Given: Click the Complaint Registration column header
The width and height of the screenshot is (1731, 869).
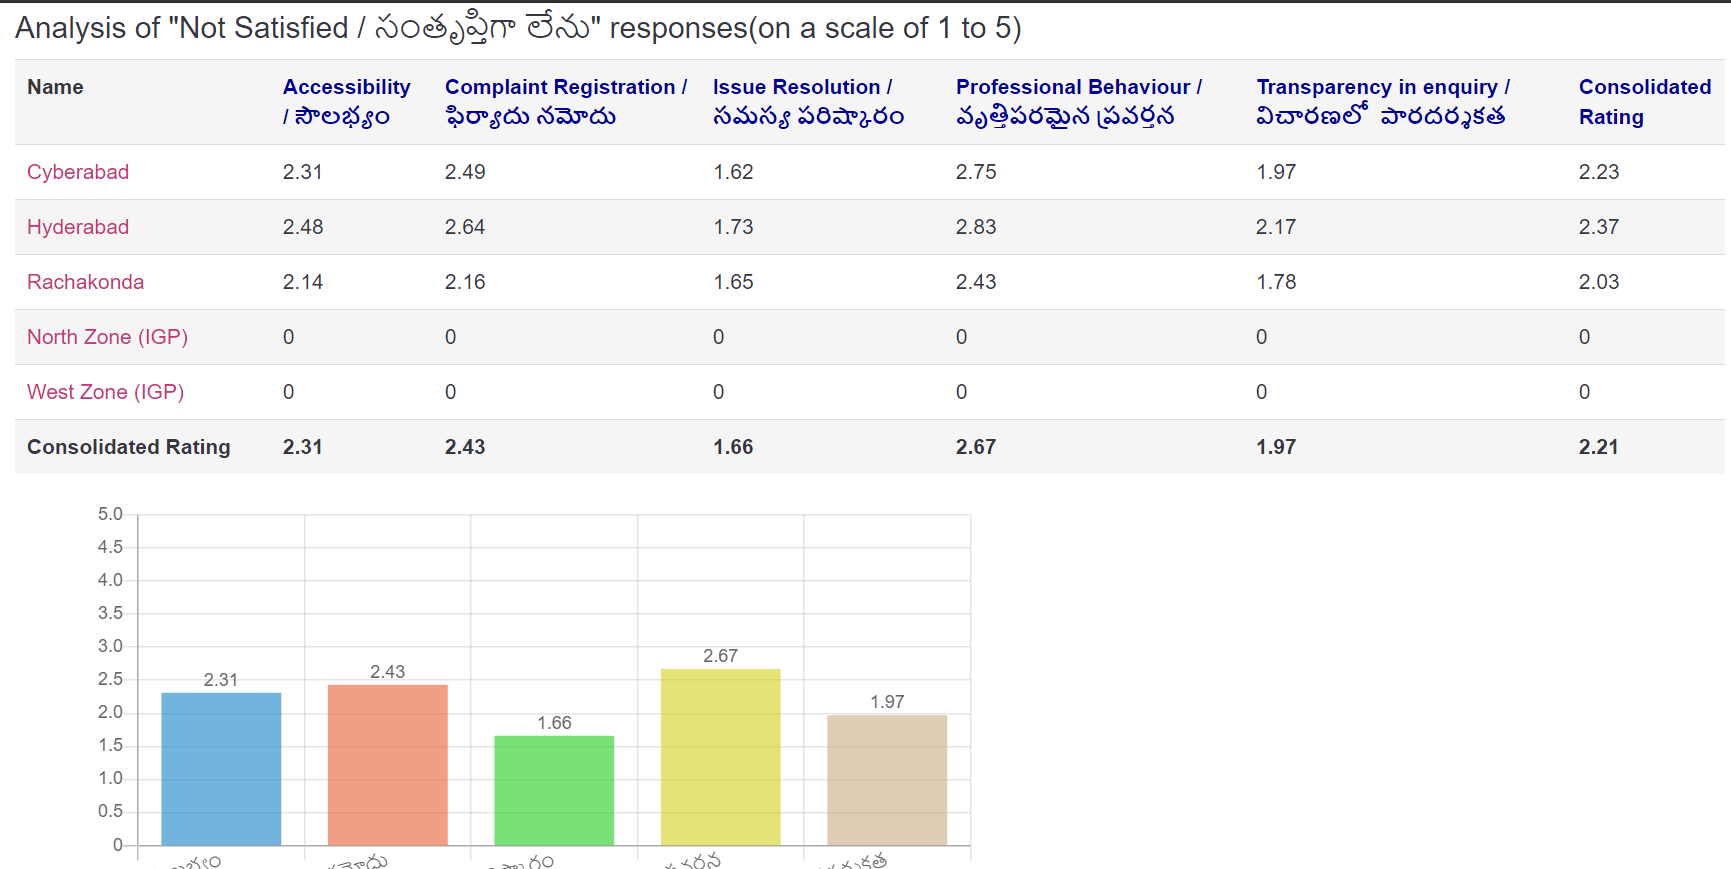Looking at the screenshot, I should click(565, 102).
